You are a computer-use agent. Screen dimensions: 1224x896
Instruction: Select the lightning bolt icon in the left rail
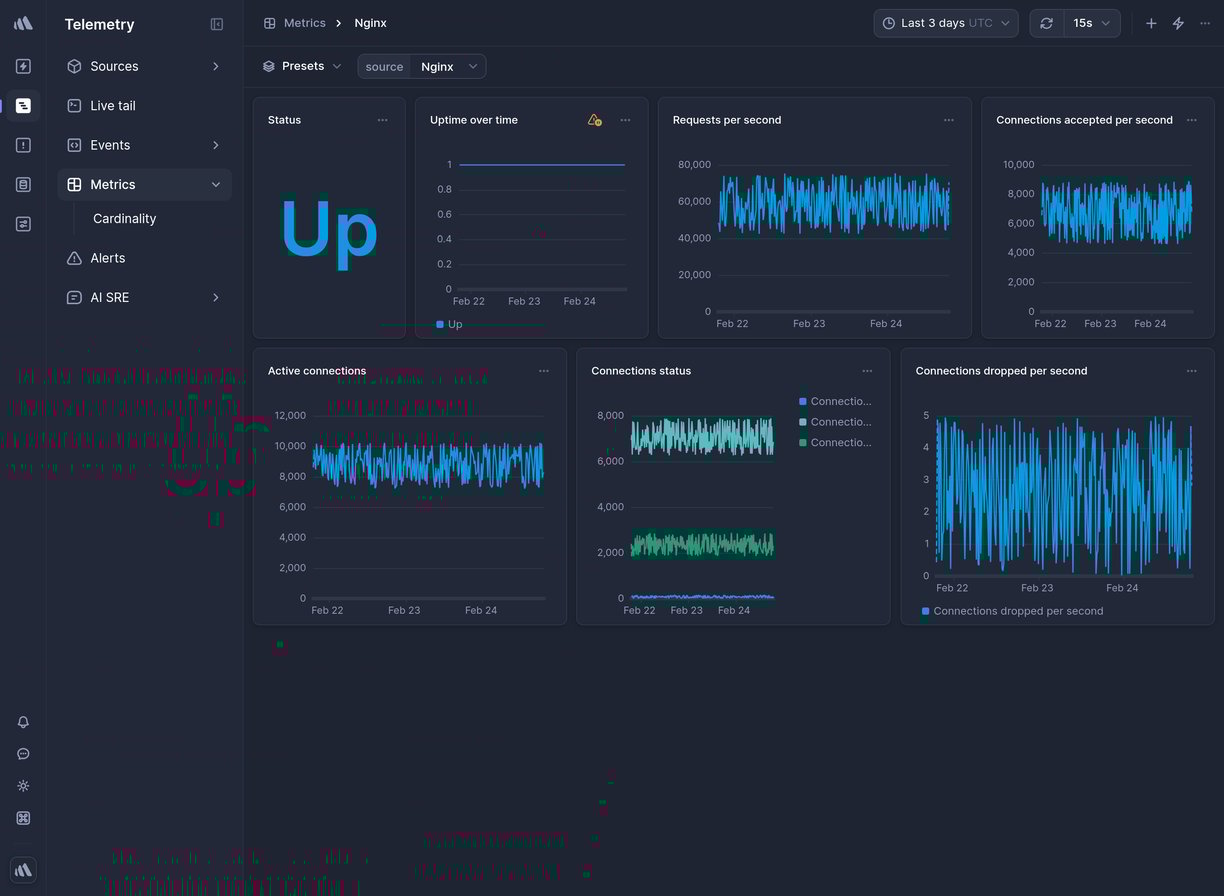(23, 66)
